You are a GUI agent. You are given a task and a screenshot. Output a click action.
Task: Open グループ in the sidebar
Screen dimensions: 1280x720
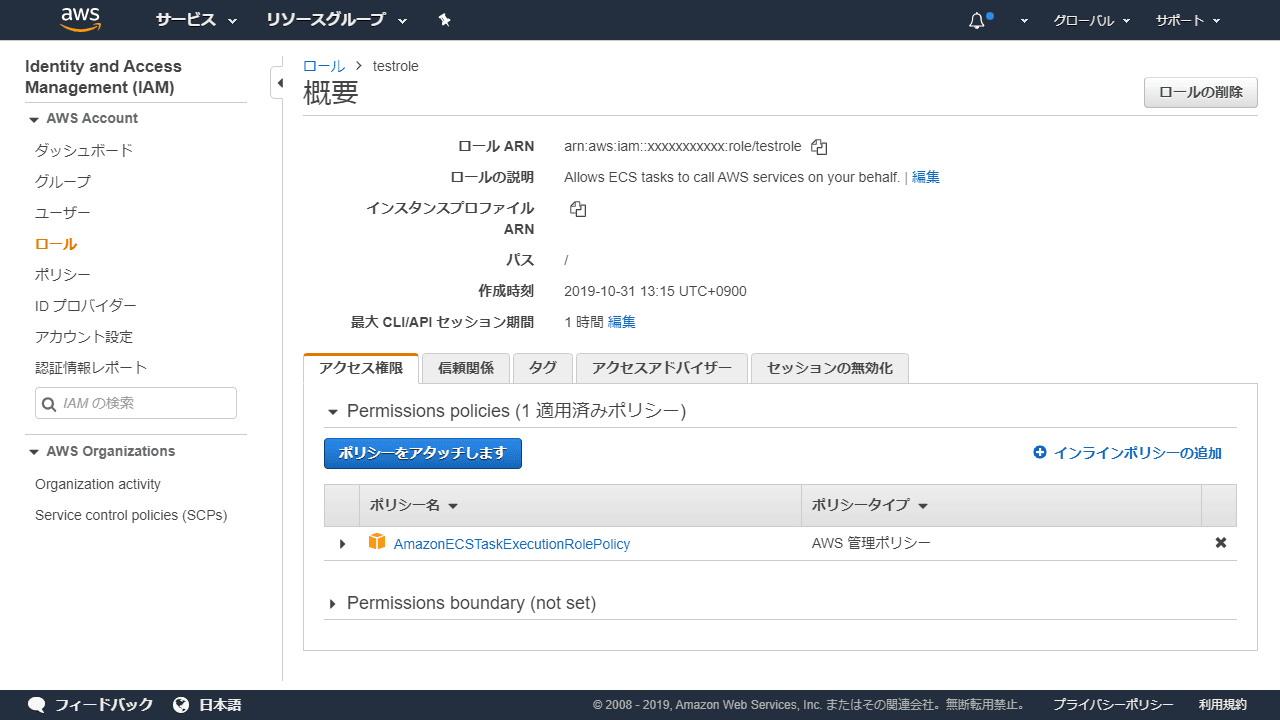(x=63, y=181)
